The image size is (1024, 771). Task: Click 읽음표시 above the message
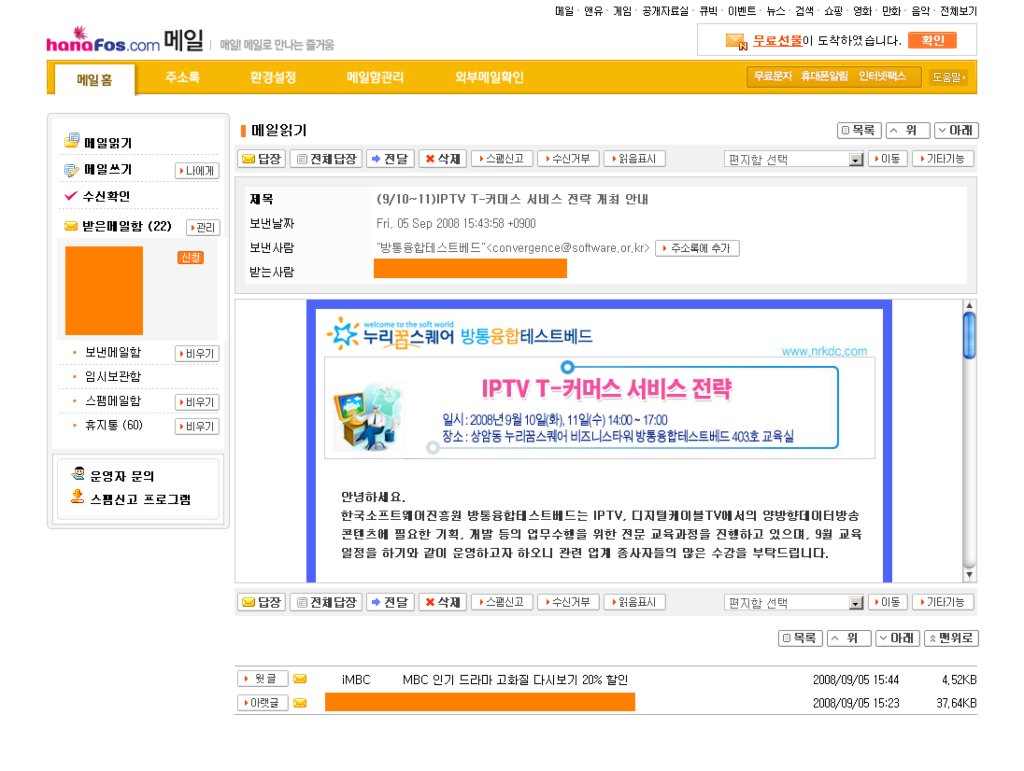pyautogui.click(x=635, y=159)
